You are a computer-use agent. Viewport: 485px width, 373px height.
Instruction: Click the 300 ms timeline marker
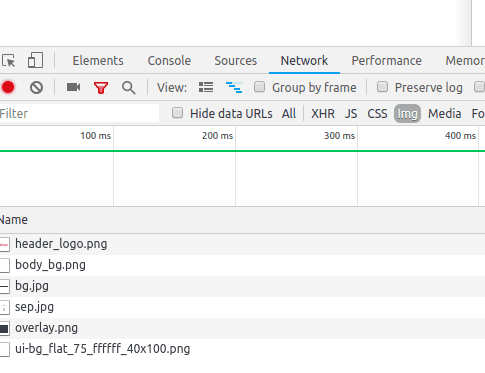pyautogui.click(x=339, y=136)
